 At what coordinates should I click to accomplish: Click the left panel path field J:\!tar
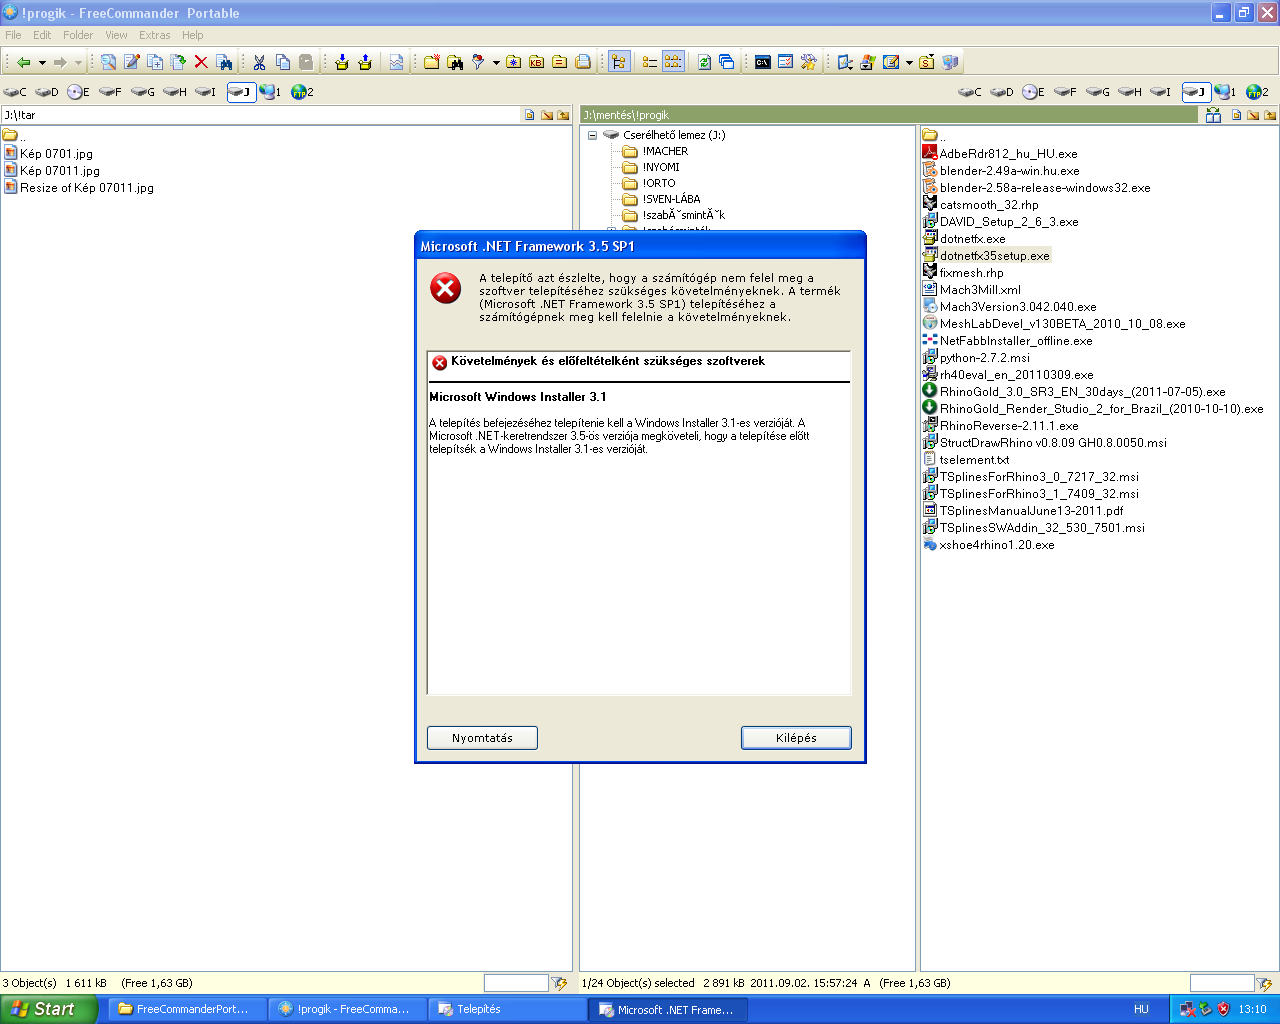(260, 115)
